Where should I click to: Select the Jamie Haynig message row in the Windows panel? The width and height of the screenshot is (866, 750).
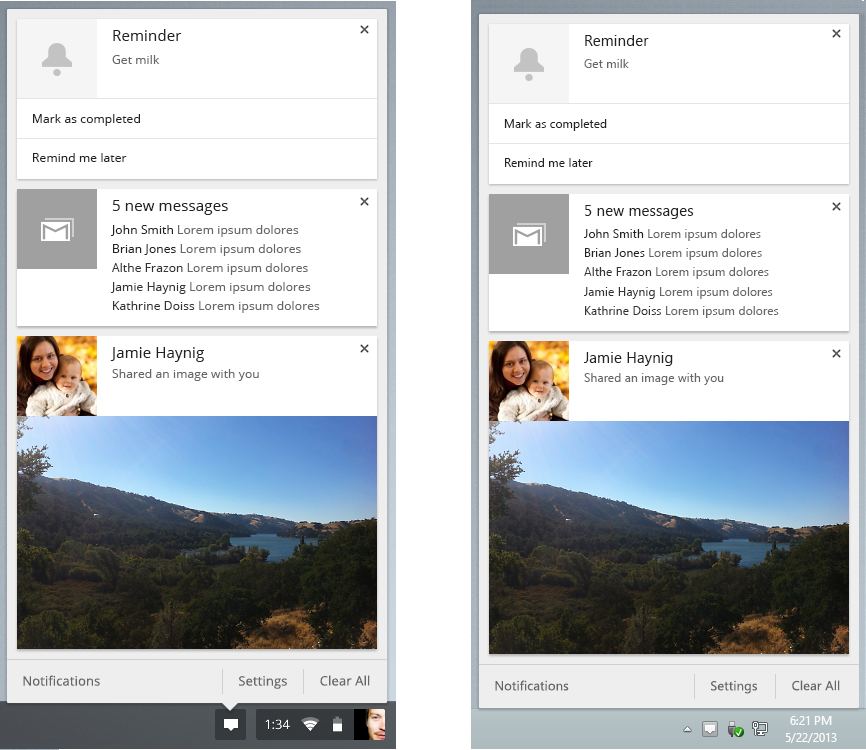678,292
